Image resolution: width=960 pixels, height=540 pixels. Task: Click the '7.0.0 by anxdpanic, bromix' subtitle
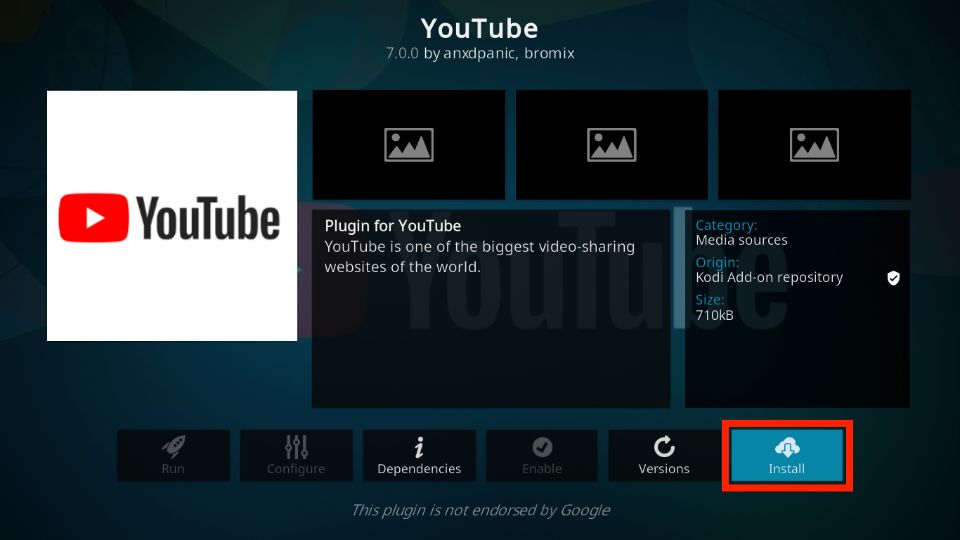(x=480, y=53)
